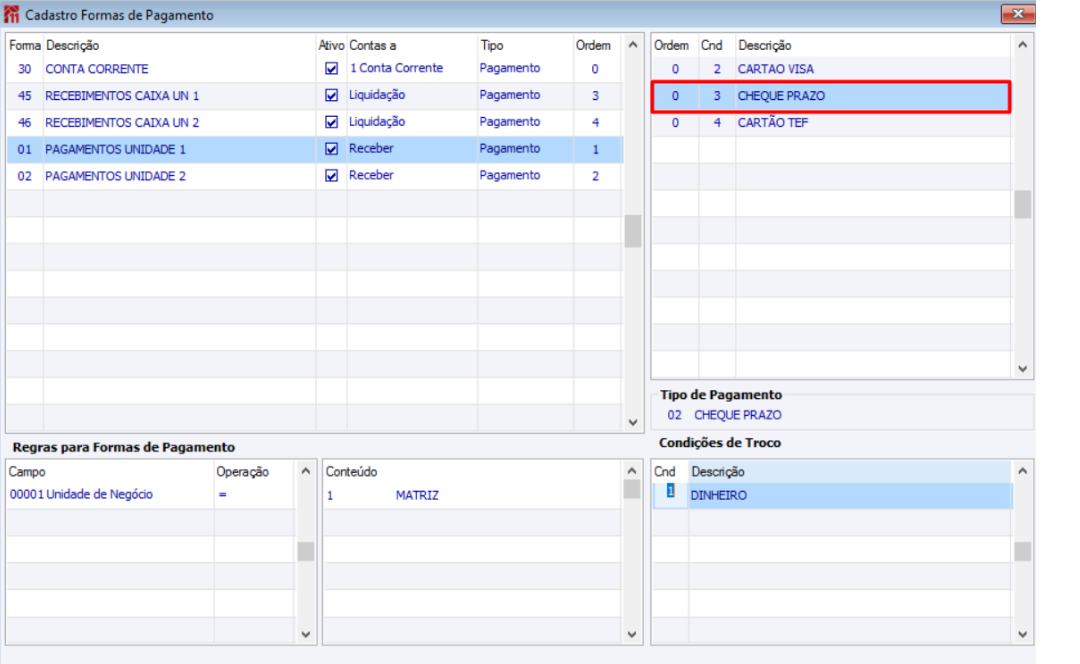Uncheck Ativo for CONTA CORRENTE row
The width and height of the screenshot is (1080, 664).
coord(331,69)
